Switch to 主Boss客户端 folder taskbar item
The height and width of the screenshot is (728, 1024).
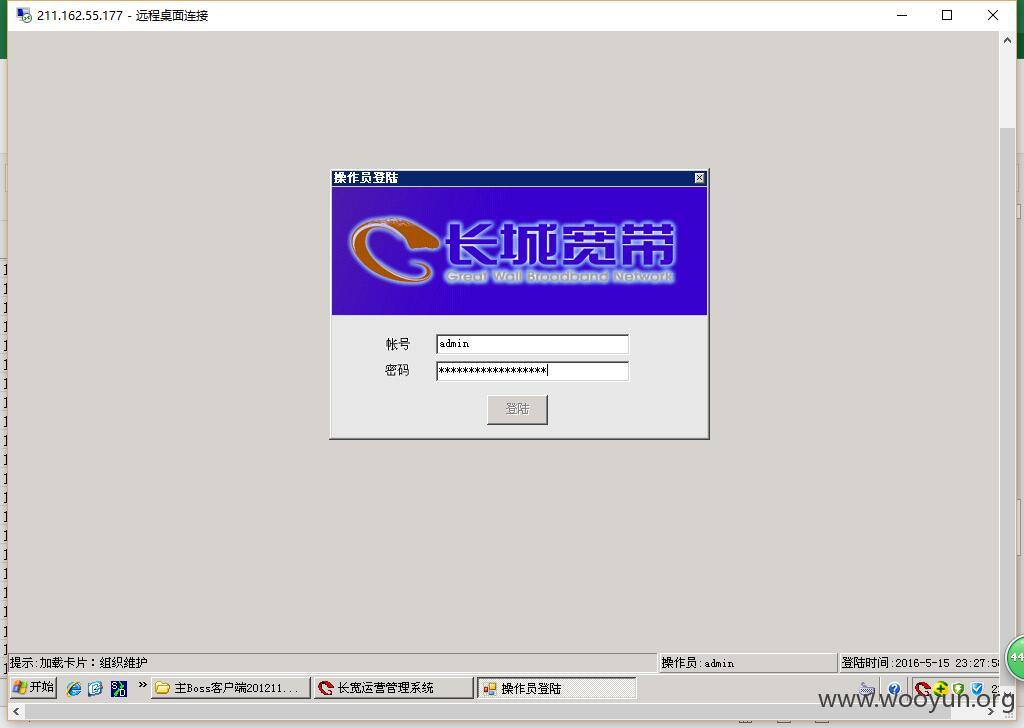[x=231, y=688]
